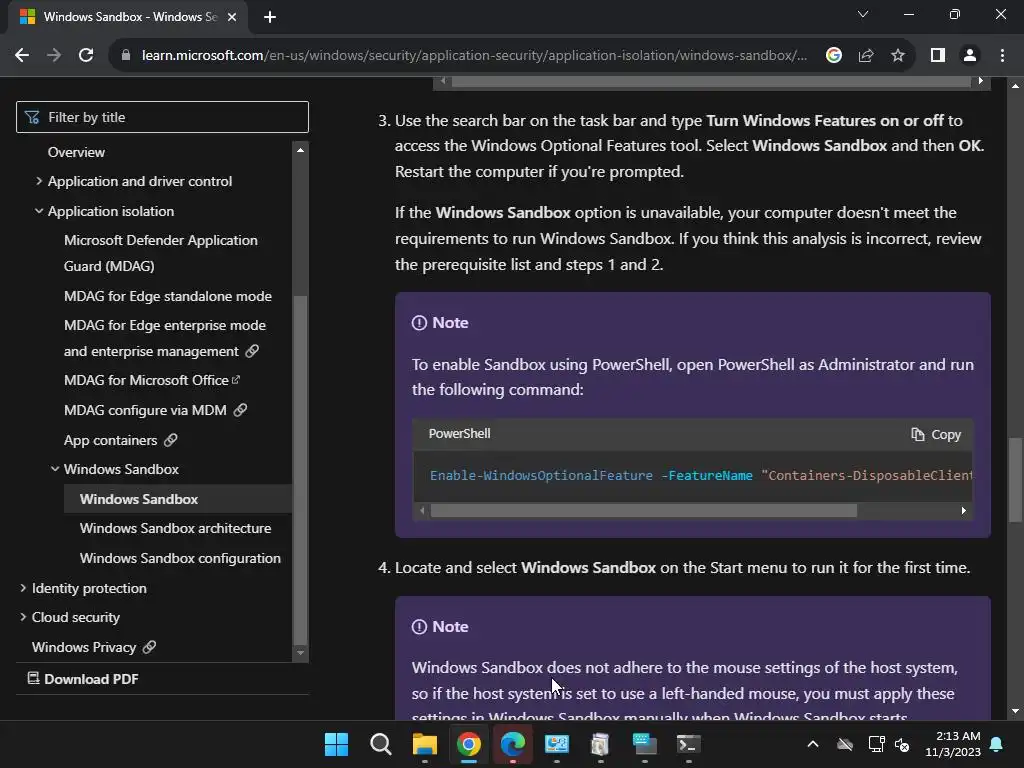Open the Terminal app in taskbar
This screenshot has width=1024, height=768.
pos(688,744)
